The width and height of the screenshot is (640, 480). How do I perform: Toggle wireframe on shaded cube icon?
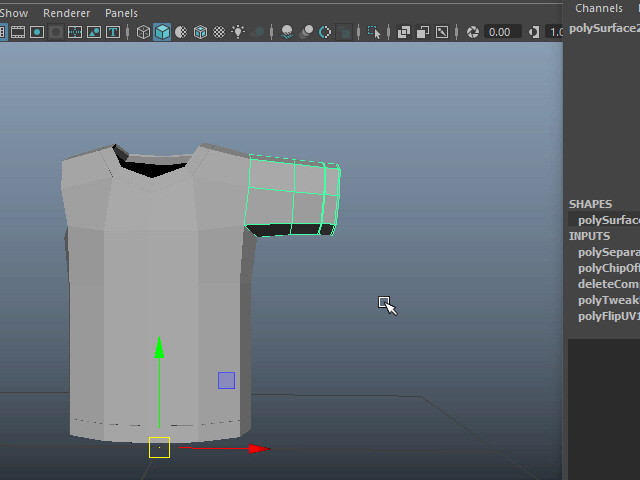click(x=200, y=32)
